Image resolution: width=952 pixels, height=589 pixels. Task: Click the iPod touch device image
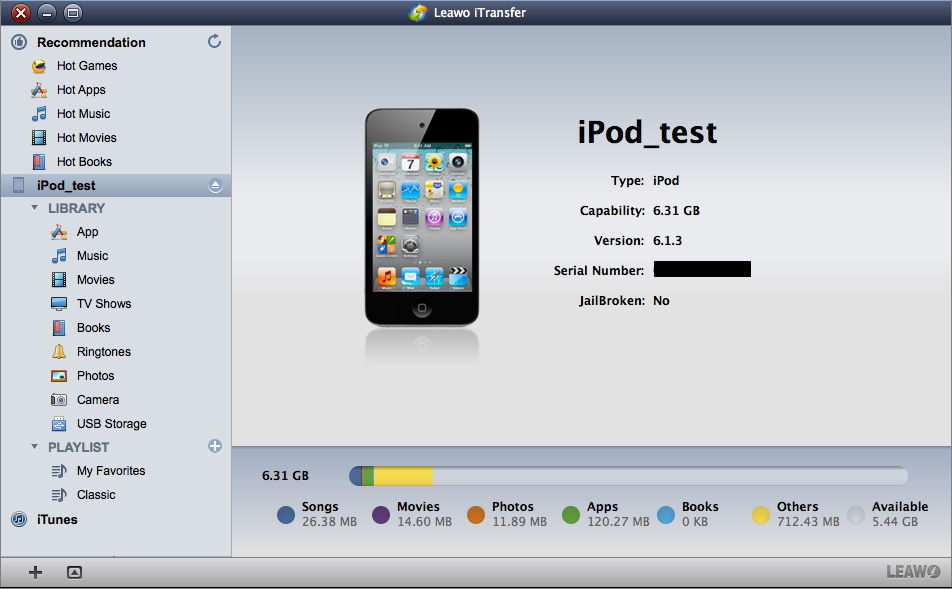(422, 217)
